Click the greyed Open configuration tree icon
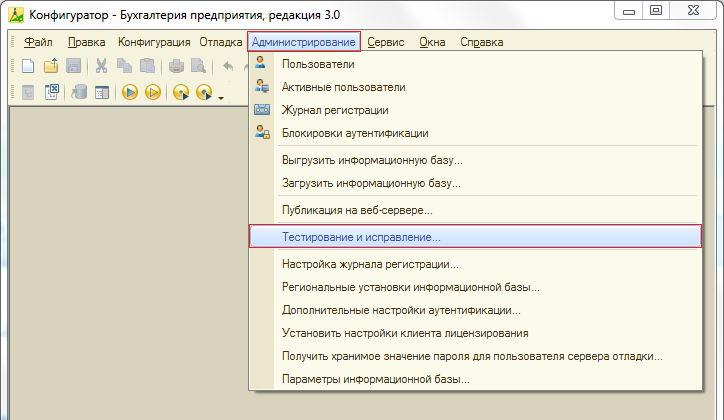Screen dimensions: 724x420 pyautogui.click(x=28, y=92)
